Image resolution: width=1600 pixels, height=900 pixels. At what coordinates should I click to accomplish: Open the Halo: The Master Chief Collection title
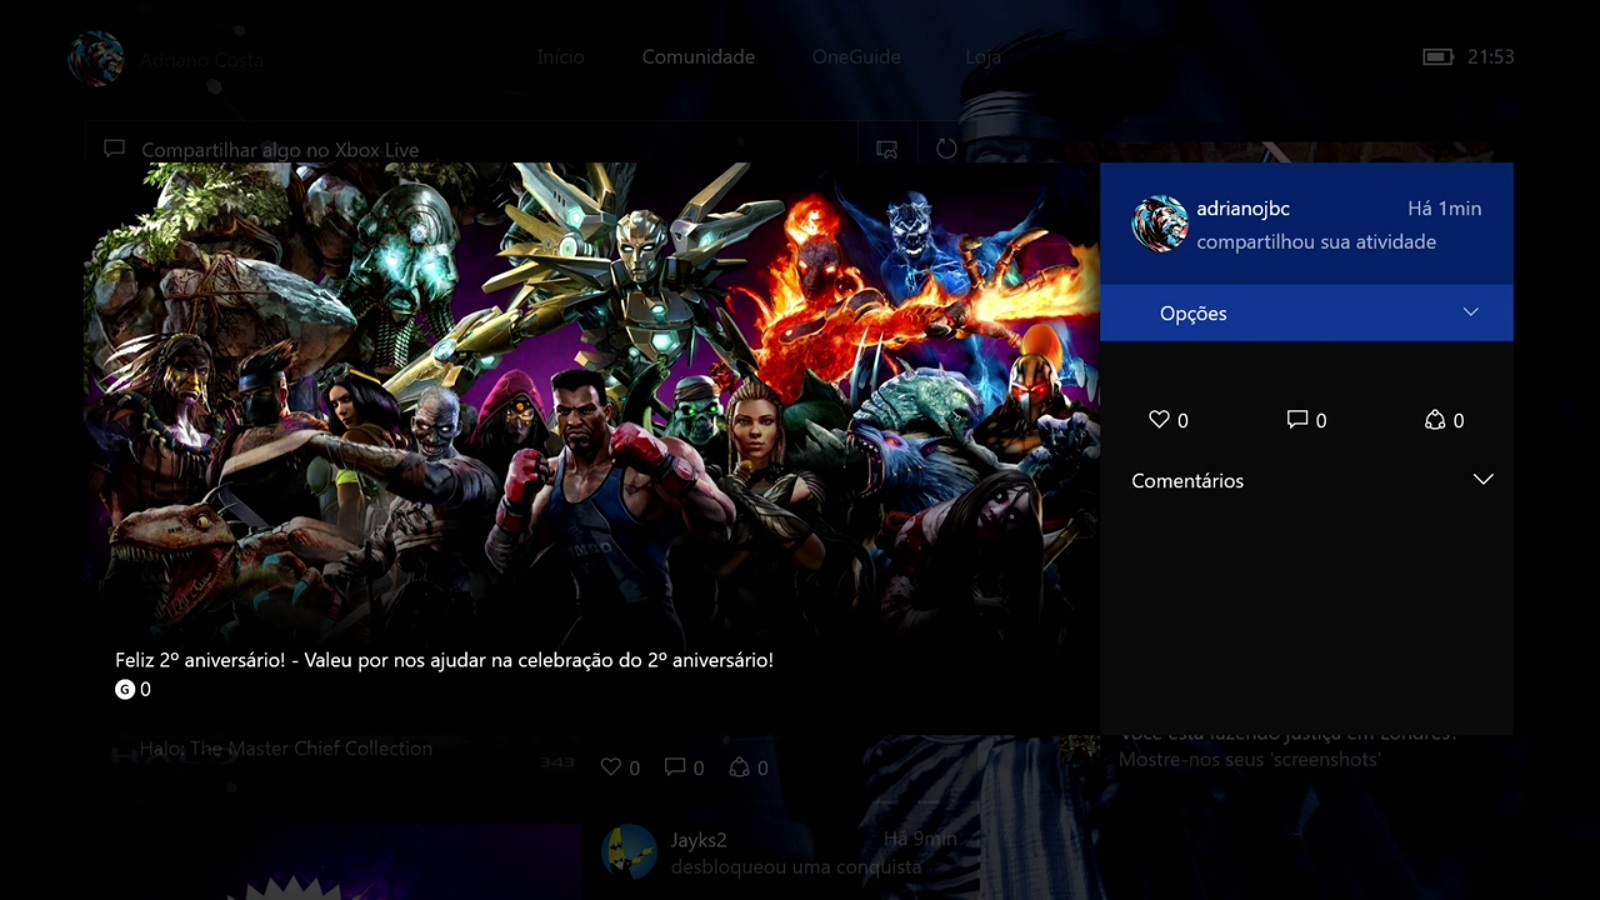coord(286,748)
